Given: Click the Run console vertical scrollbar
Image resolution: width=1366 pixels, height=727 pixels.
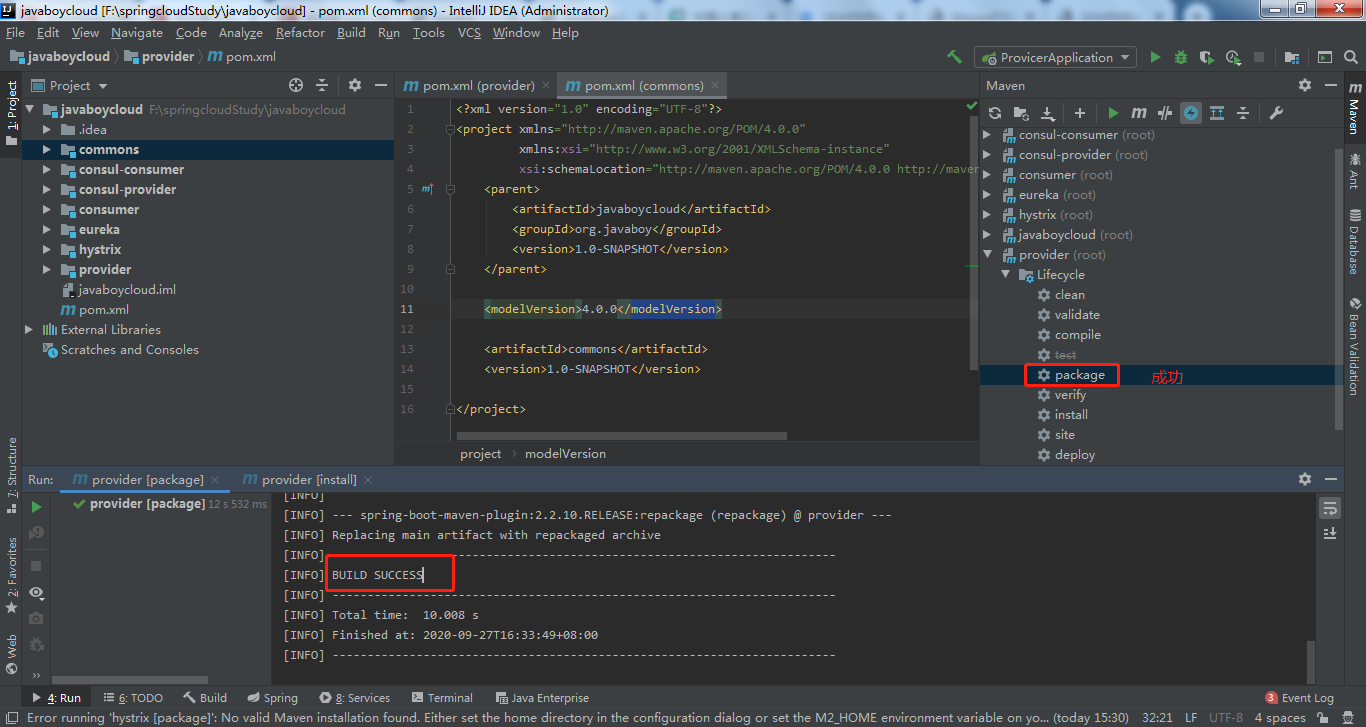Looking at the screenshot, I should (x=1311, y=660).
